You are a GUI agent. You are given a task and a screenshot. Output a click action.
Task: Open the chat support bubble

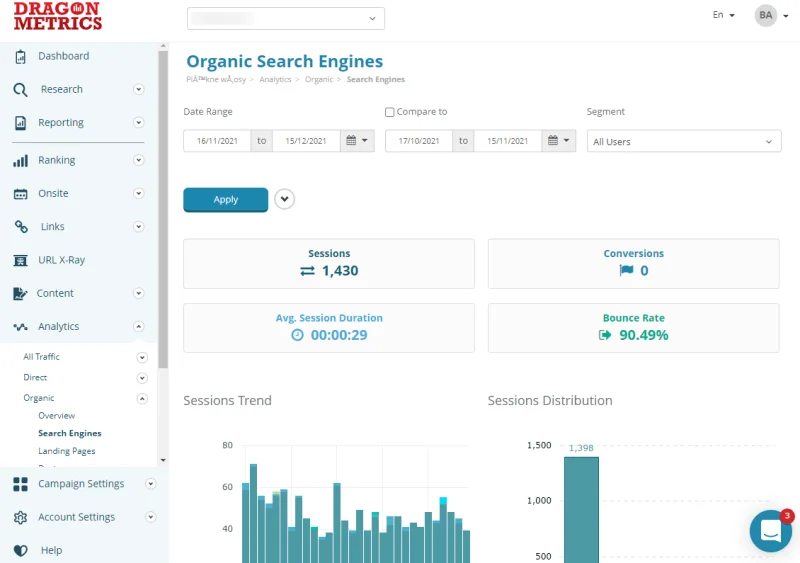771,531
